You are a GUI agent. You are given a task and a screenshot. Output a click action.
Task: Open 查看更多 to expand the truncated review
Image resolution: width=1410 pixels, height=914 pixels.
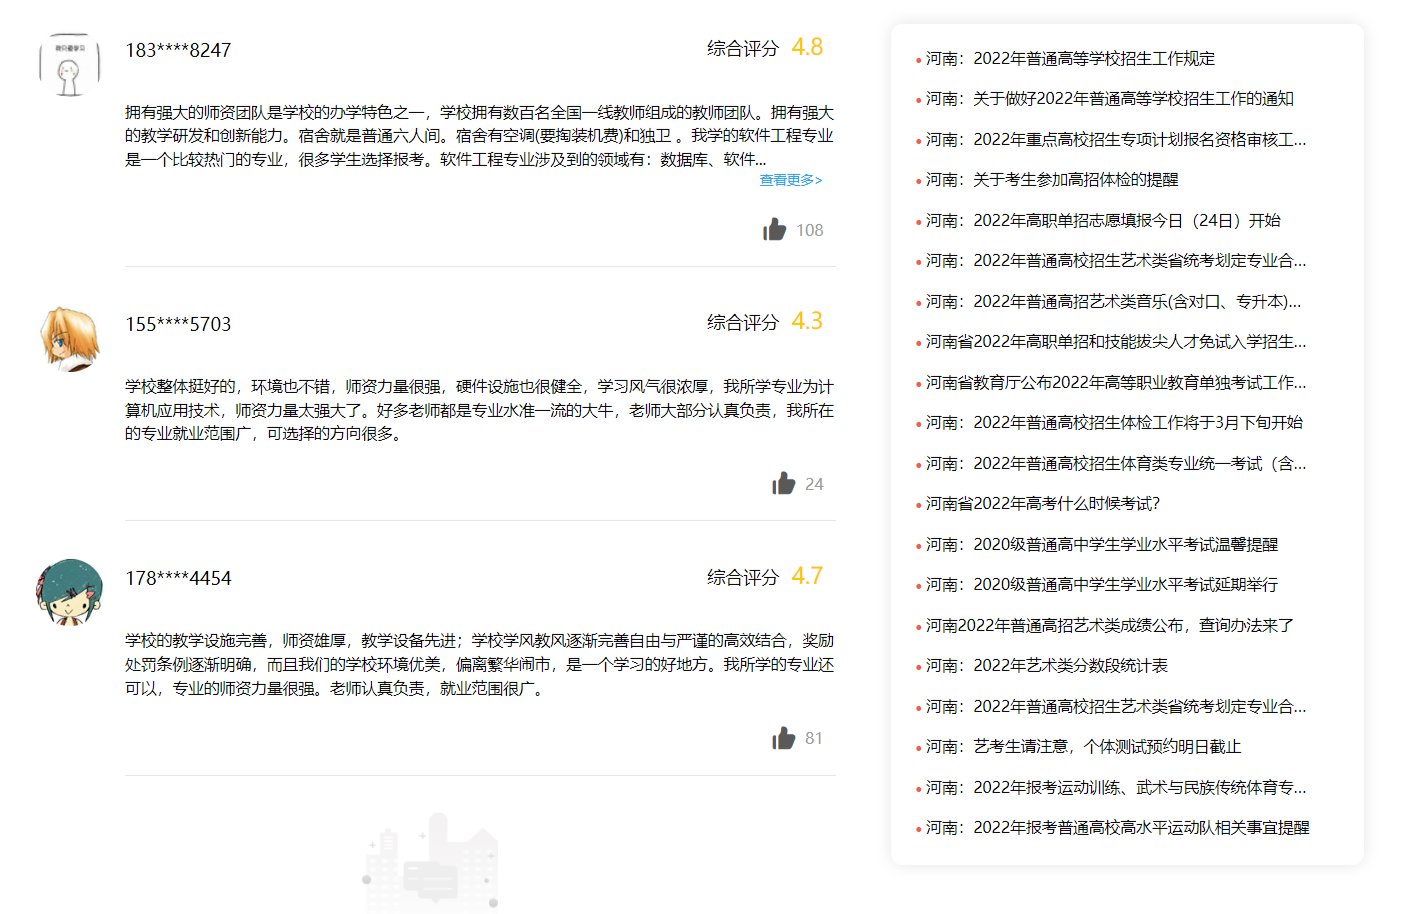[788, 179]
